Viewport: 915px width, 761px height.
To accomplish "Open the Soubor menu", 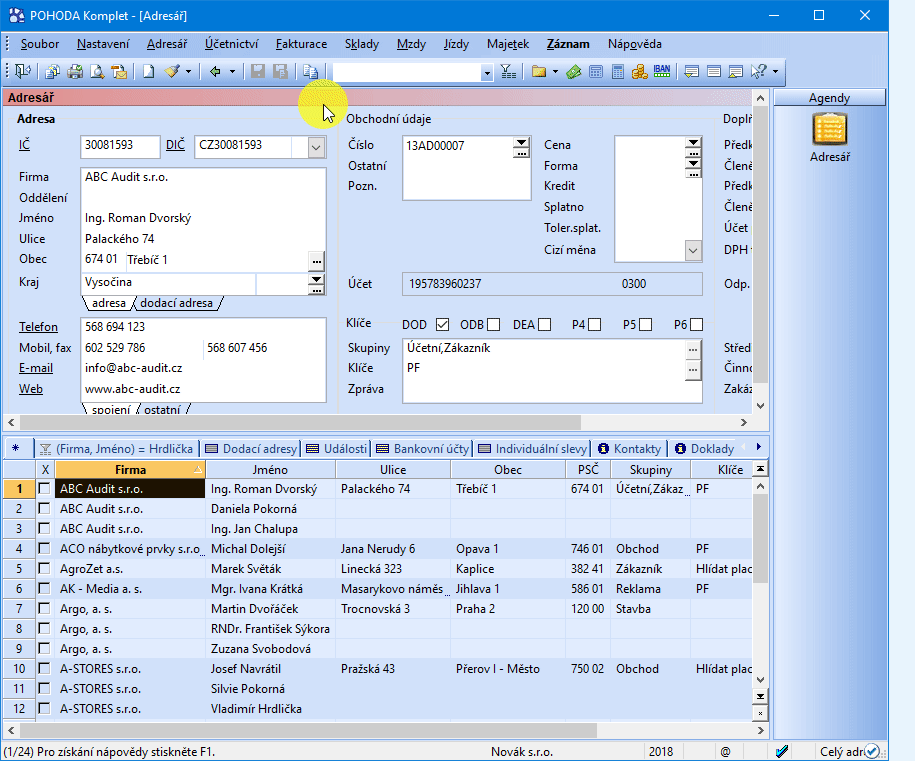I will tap(40, 44).
